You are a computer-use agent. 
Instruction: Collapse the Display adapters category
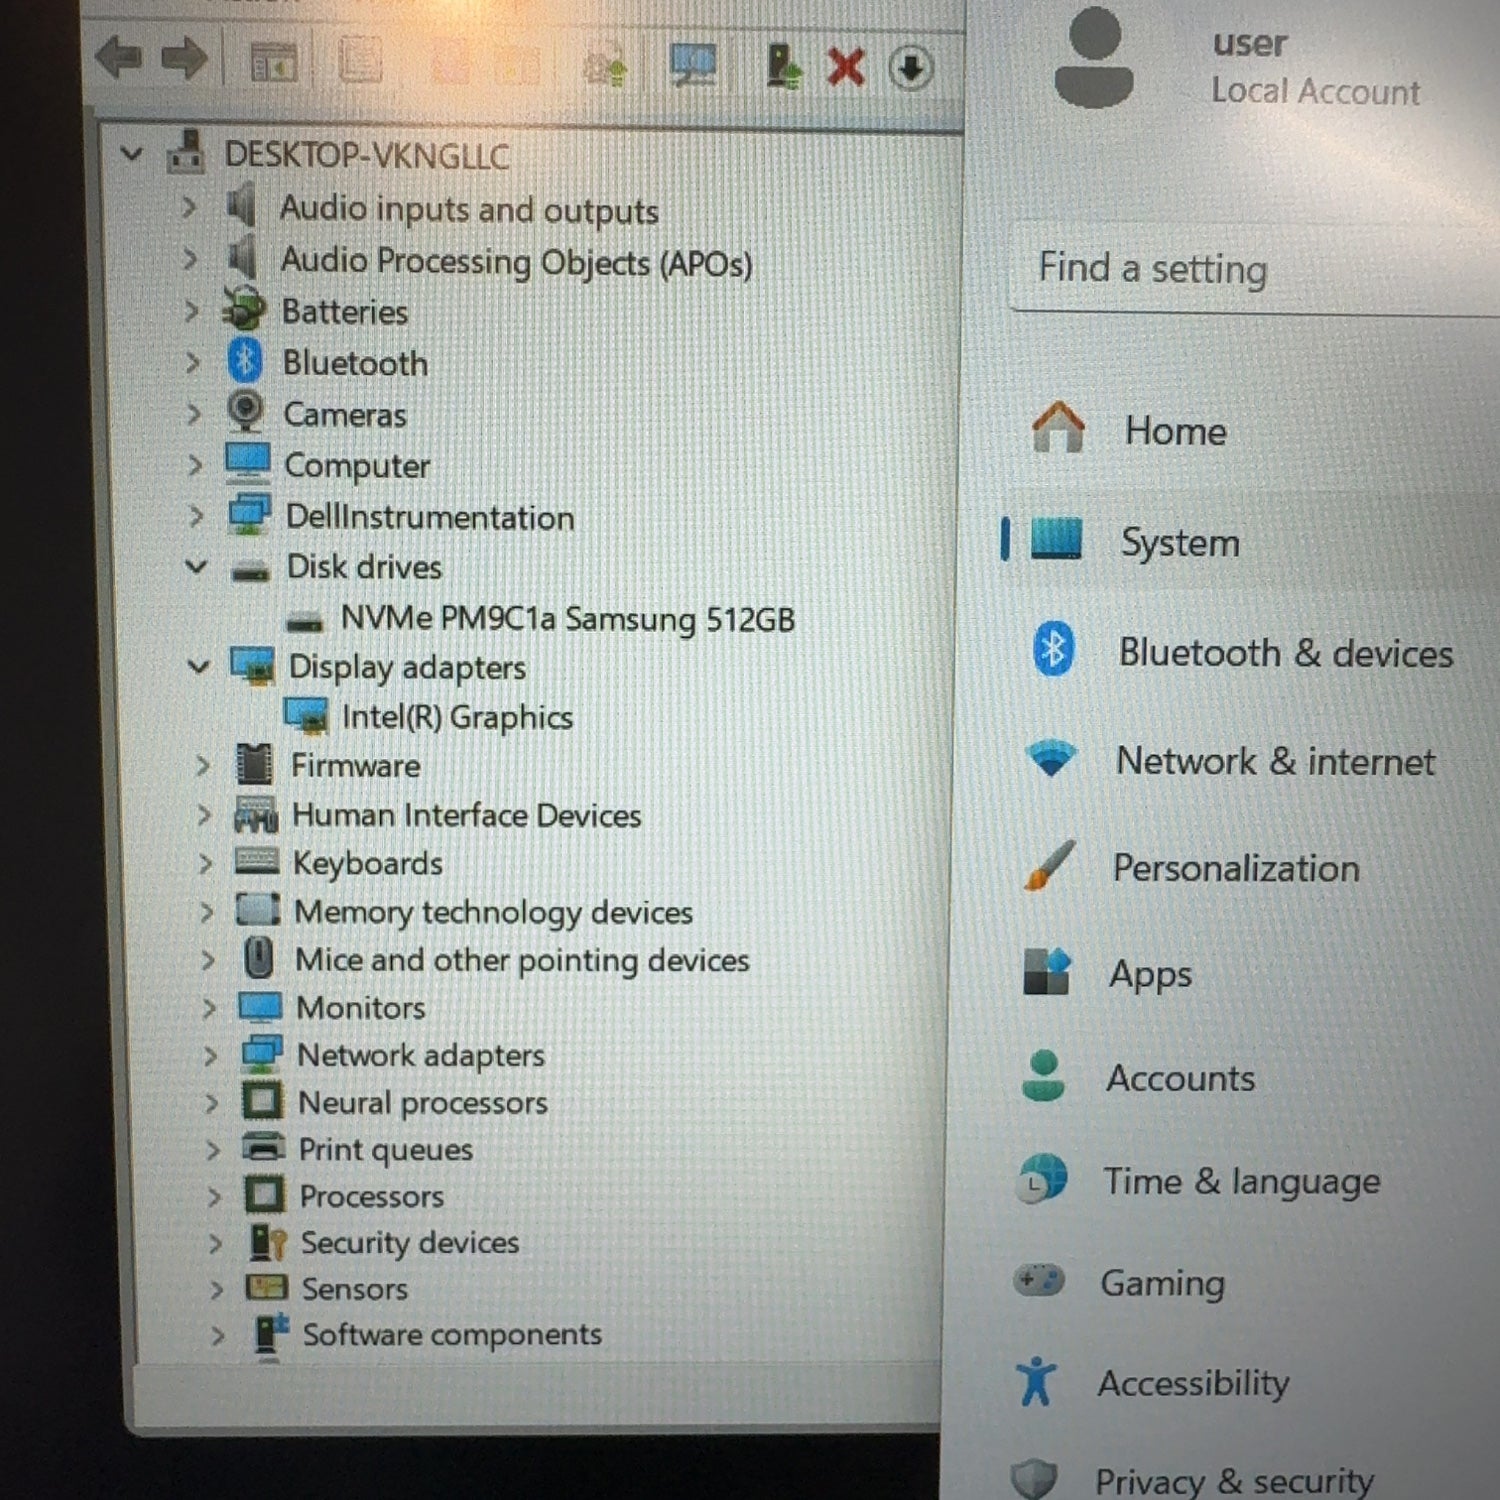click(198, 667)
